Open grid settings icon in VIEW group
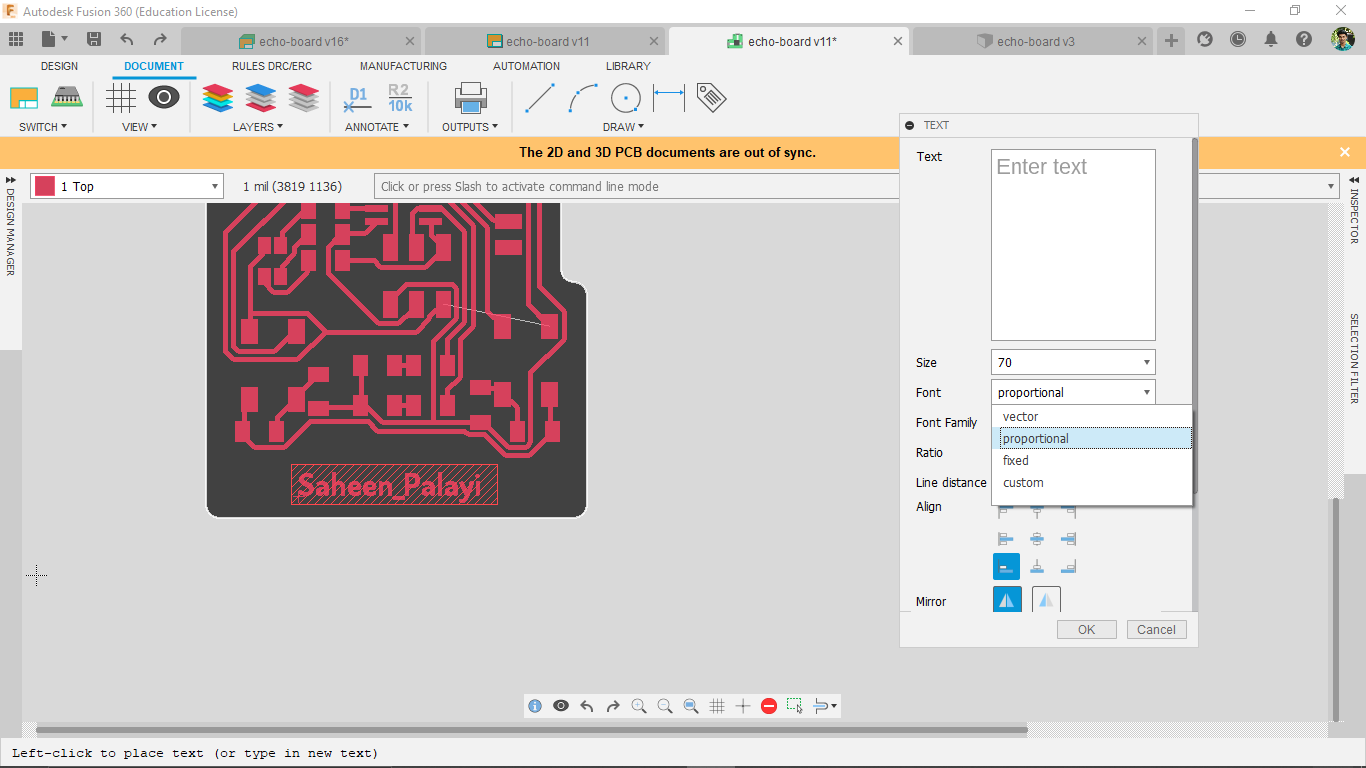This screenshot has height=768, width=1366. click(121, 98)
